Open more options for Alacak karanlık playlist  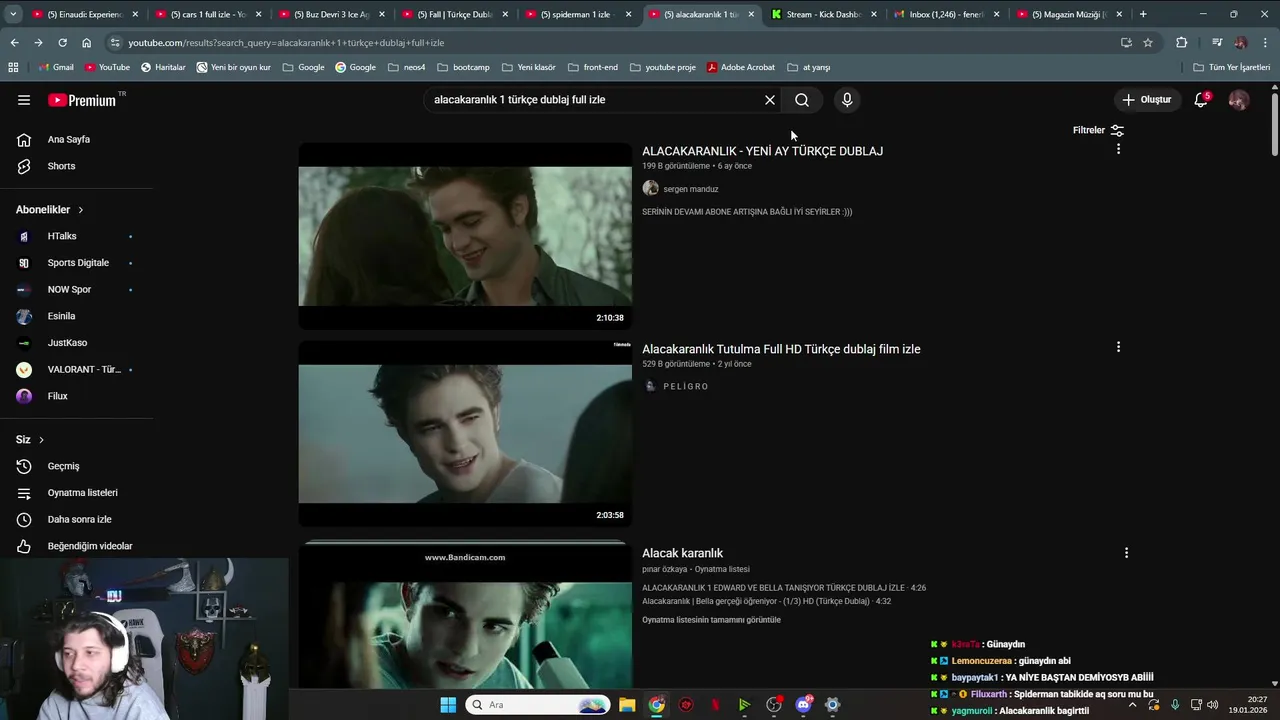1126,553
